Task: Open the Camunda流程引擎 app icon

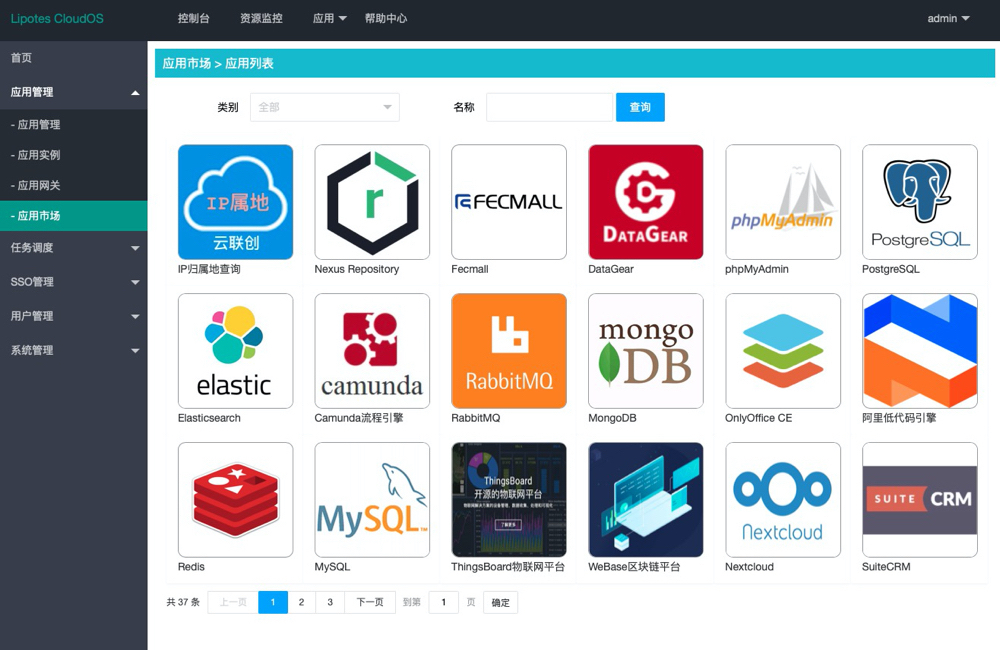Action: tap(372, 351)
